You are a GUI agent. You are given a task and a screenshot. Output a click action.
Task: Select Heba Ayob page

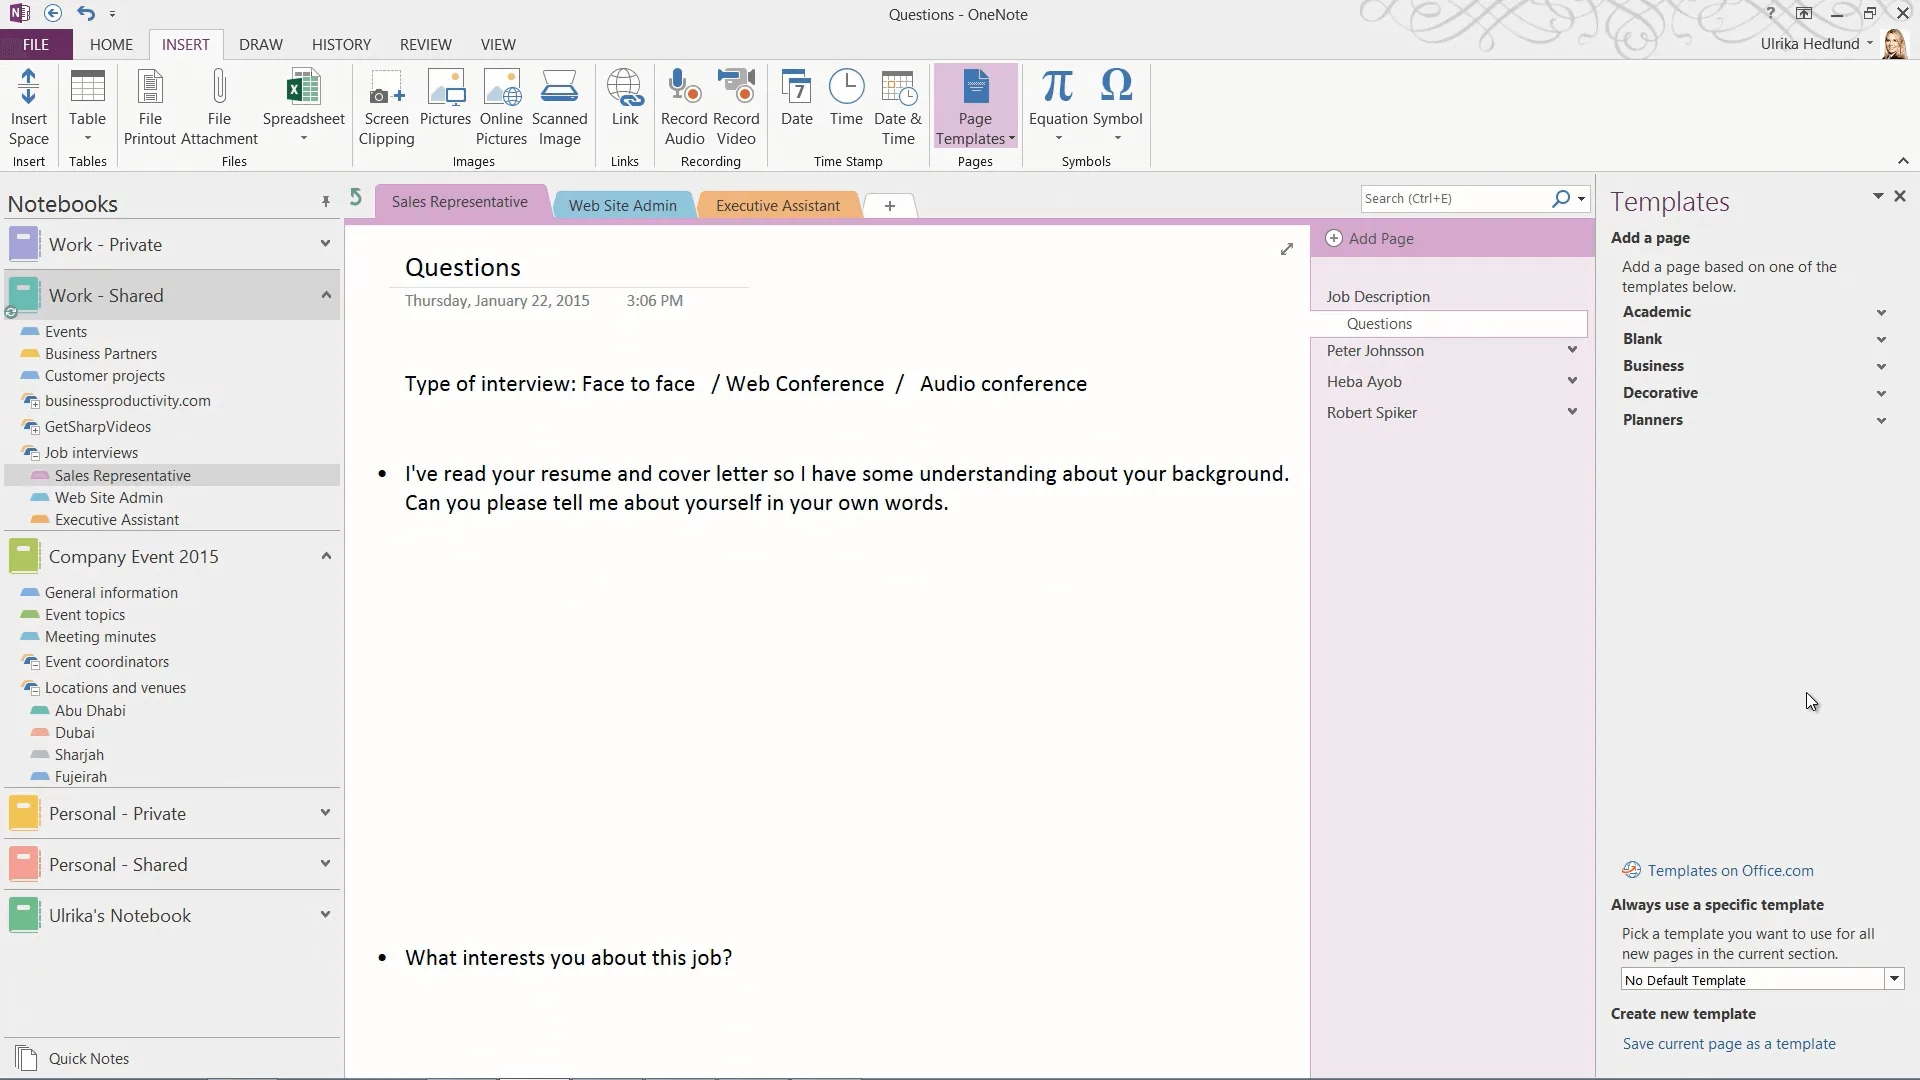pos(1364,381)
